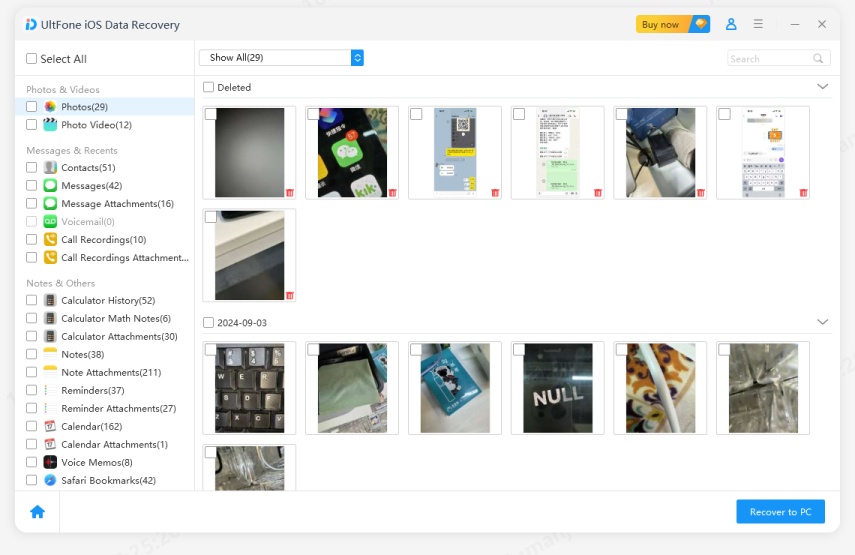855x555 pixels.
Task: Select Photo Video(12) in the sidebar
Action: [96, 125]
